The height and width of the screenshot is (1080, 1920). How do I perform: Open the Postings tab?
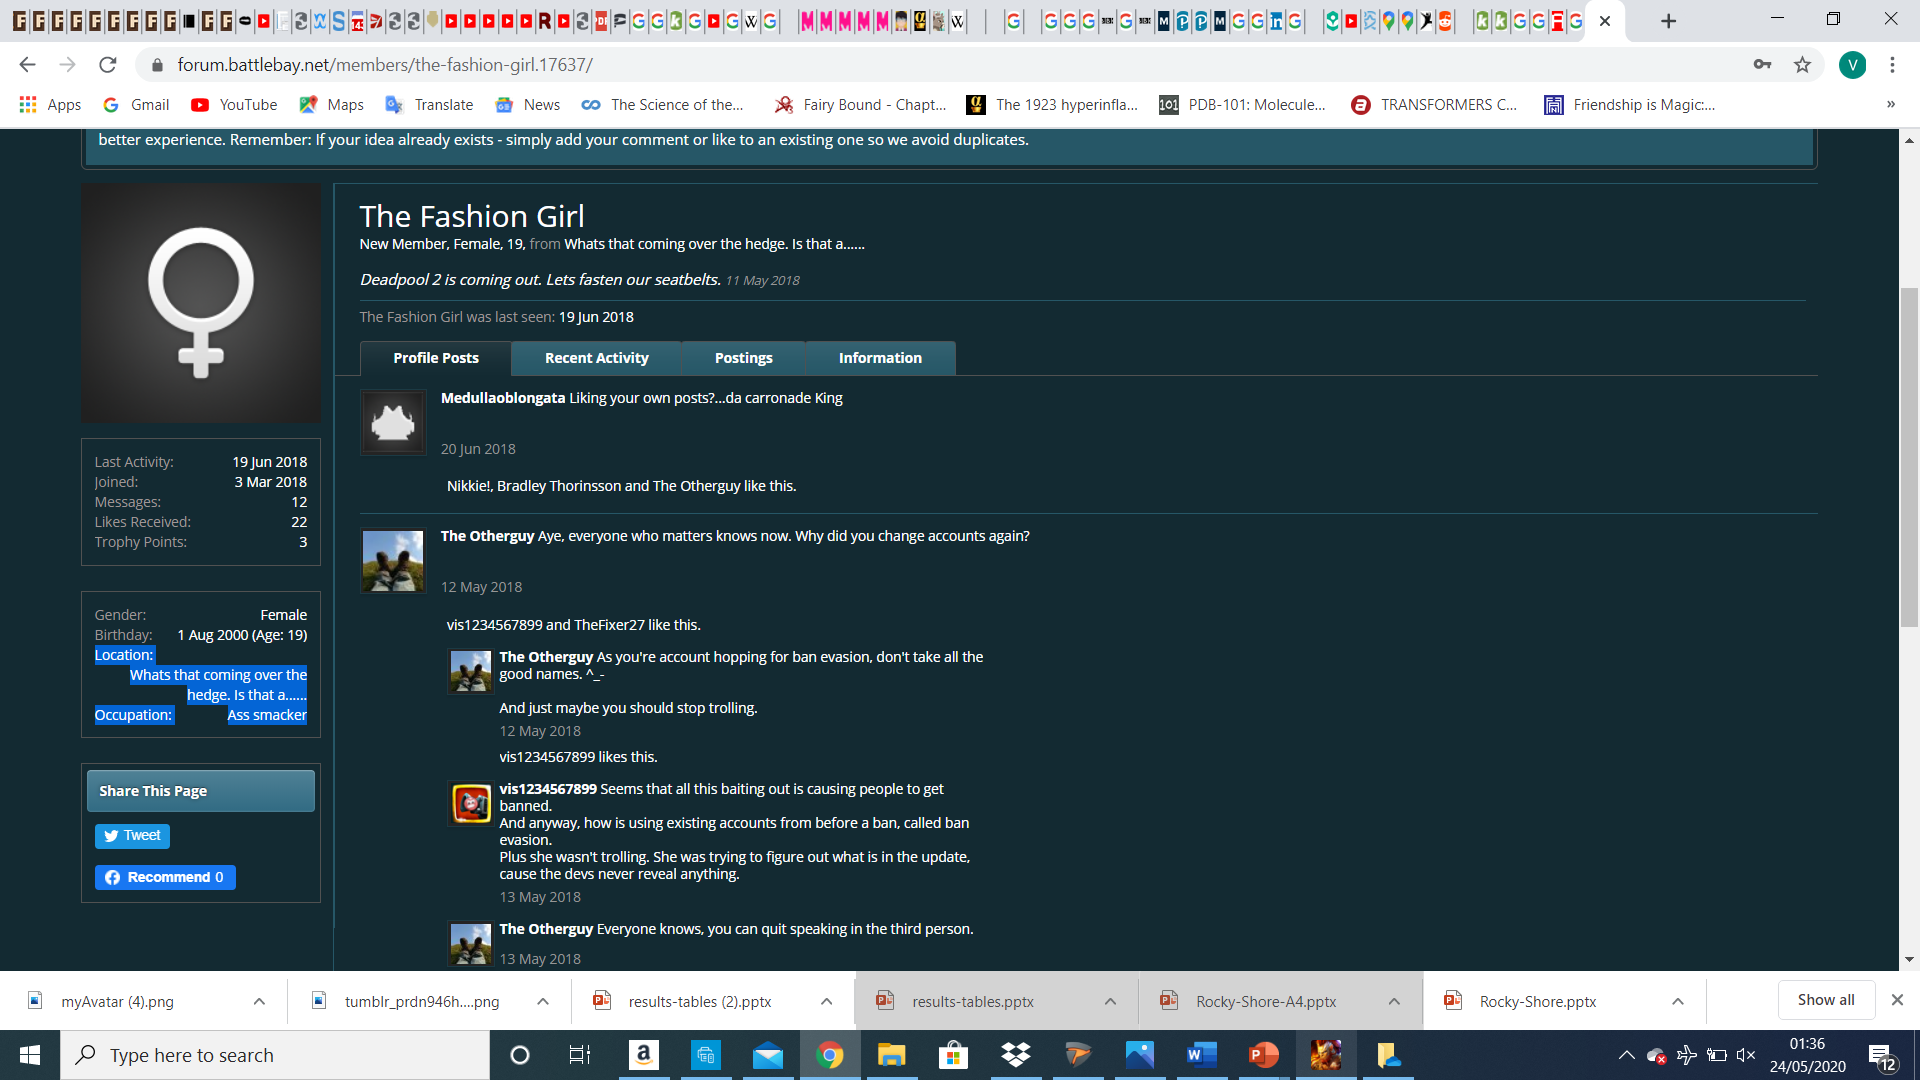743,358
